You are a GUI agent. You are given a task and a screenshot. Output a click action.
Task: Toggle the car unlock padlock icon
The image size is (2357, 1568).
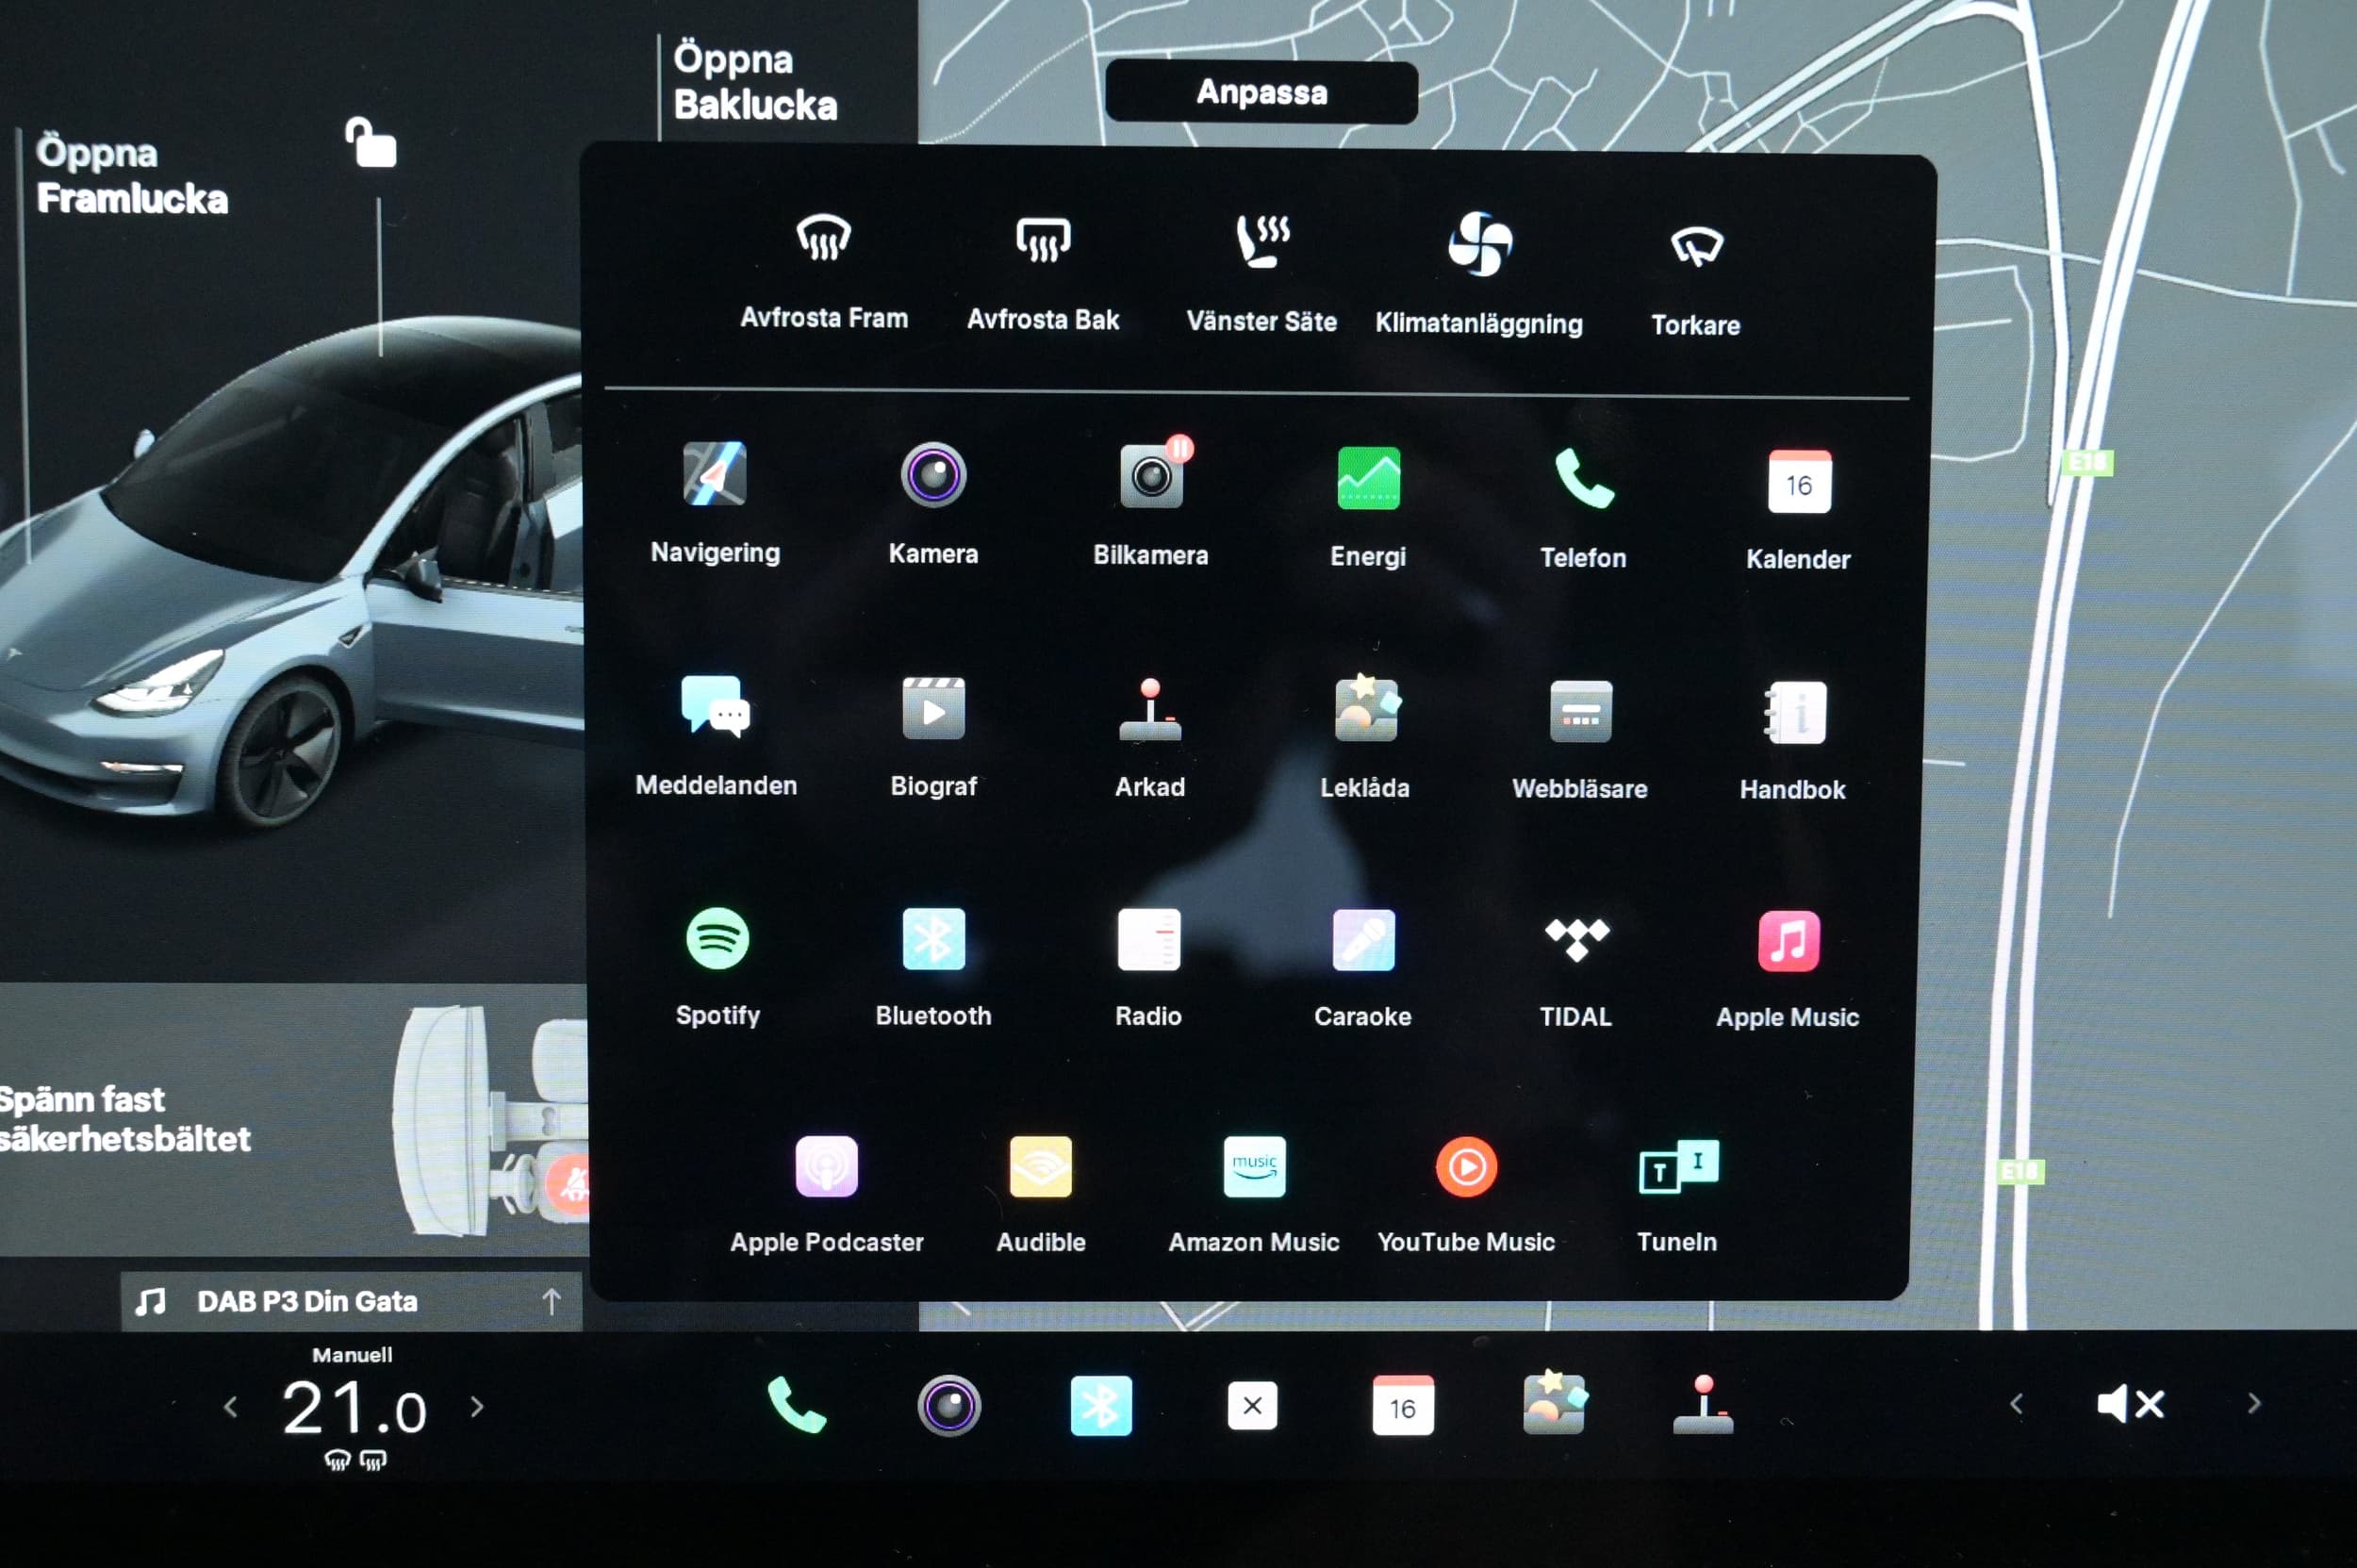pyautogui.click(x=371, y=143)
